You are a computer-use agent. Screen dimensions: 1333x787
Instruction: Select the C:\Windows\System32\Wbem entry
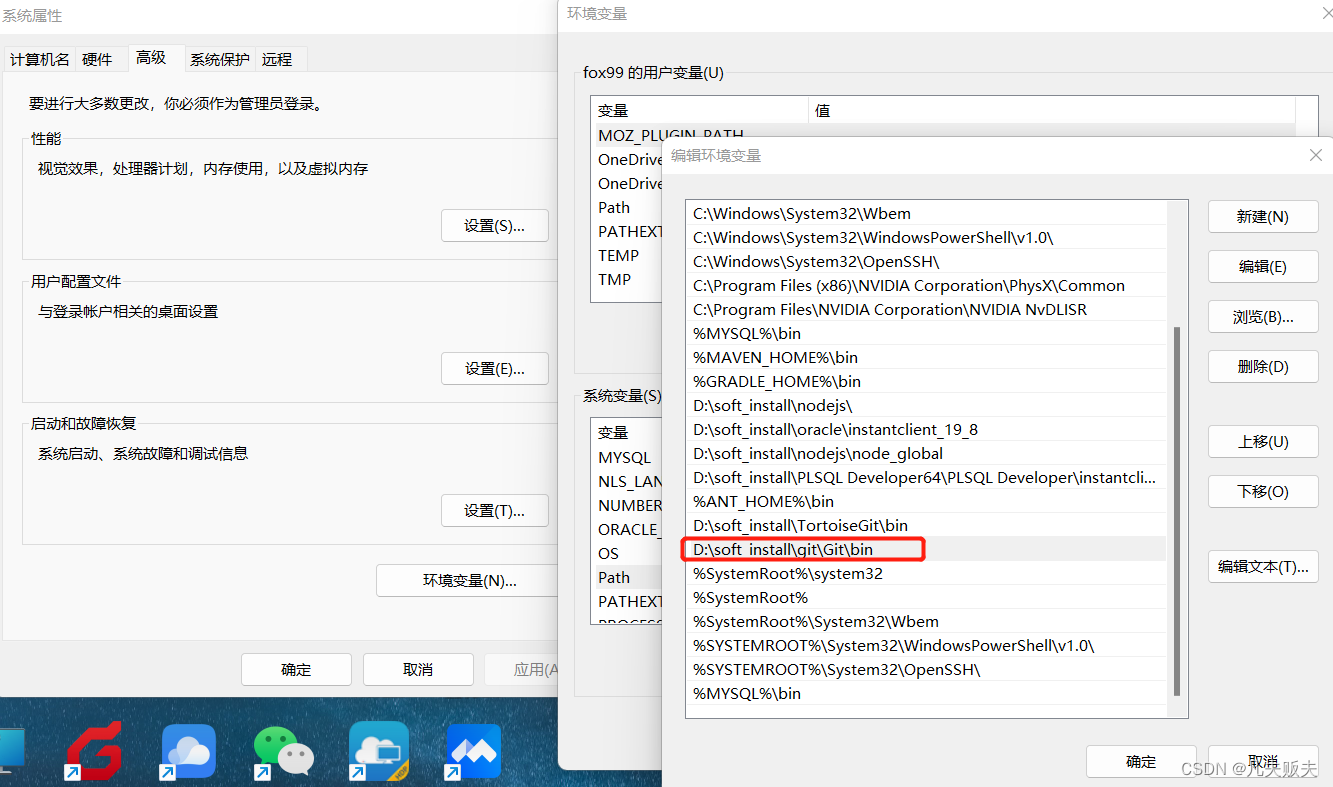pos(926,213)
